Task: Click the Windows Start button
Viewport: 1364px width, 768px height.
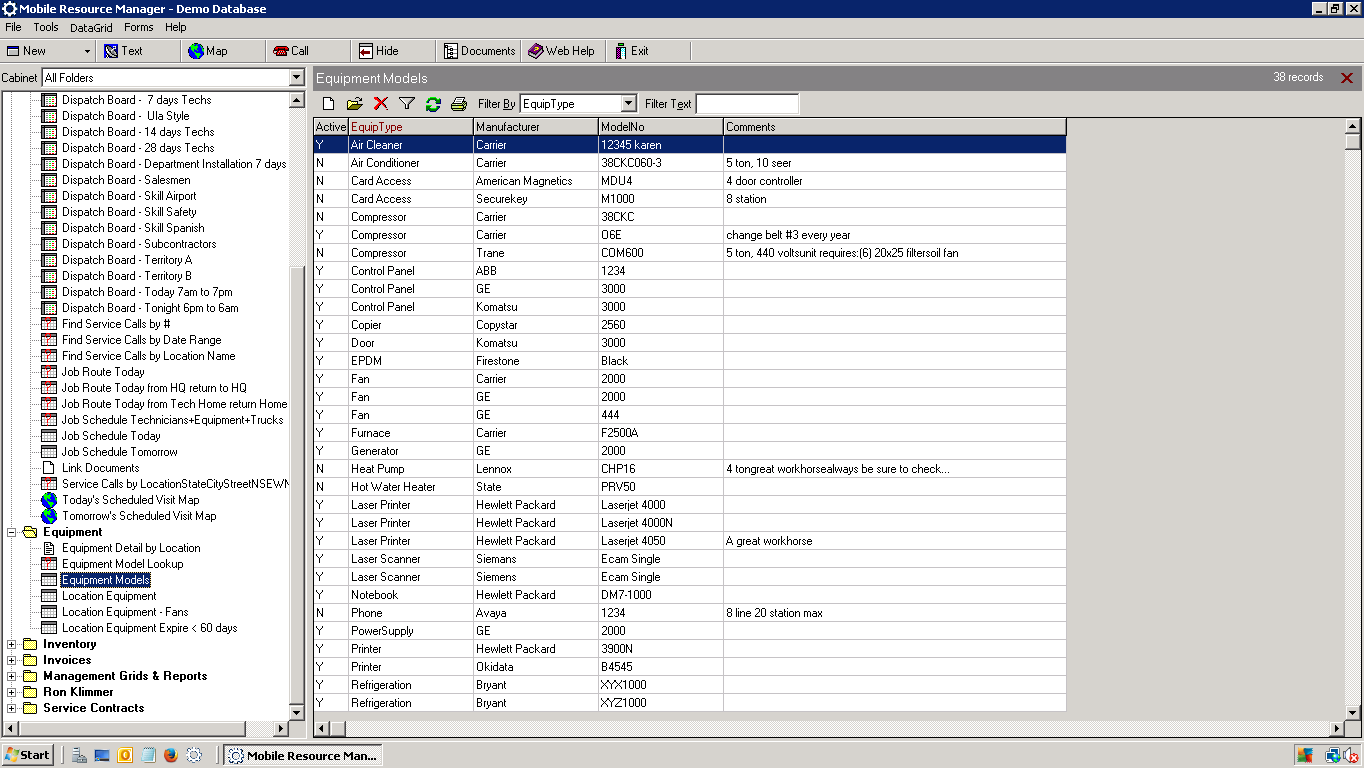Action: point(27,755)
